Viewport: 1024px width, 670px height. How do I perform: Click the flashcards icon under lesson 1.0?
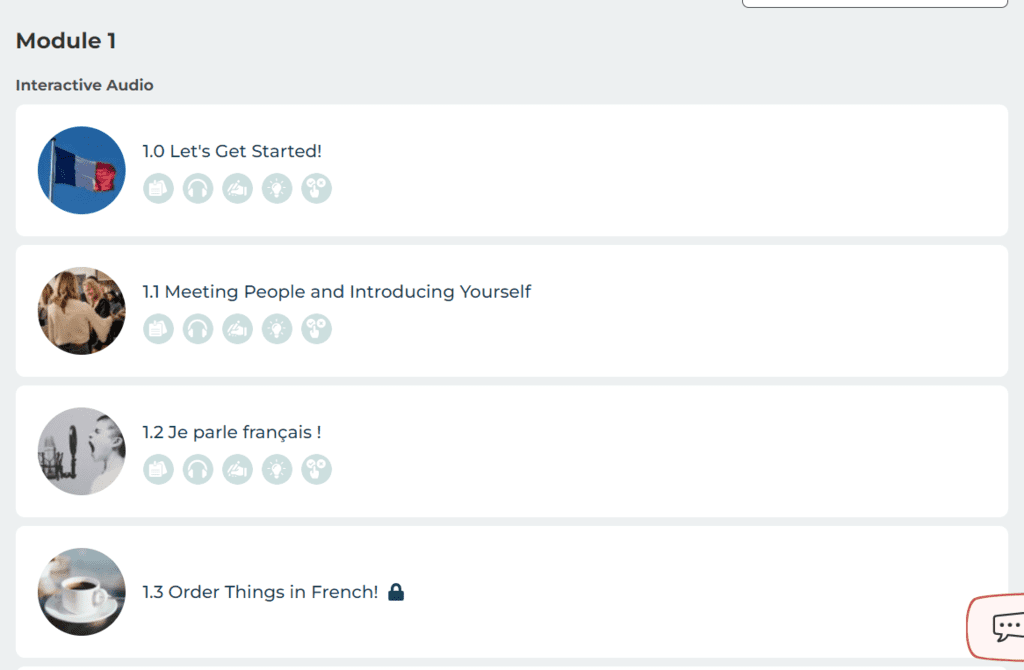click(x=159, y=188)
